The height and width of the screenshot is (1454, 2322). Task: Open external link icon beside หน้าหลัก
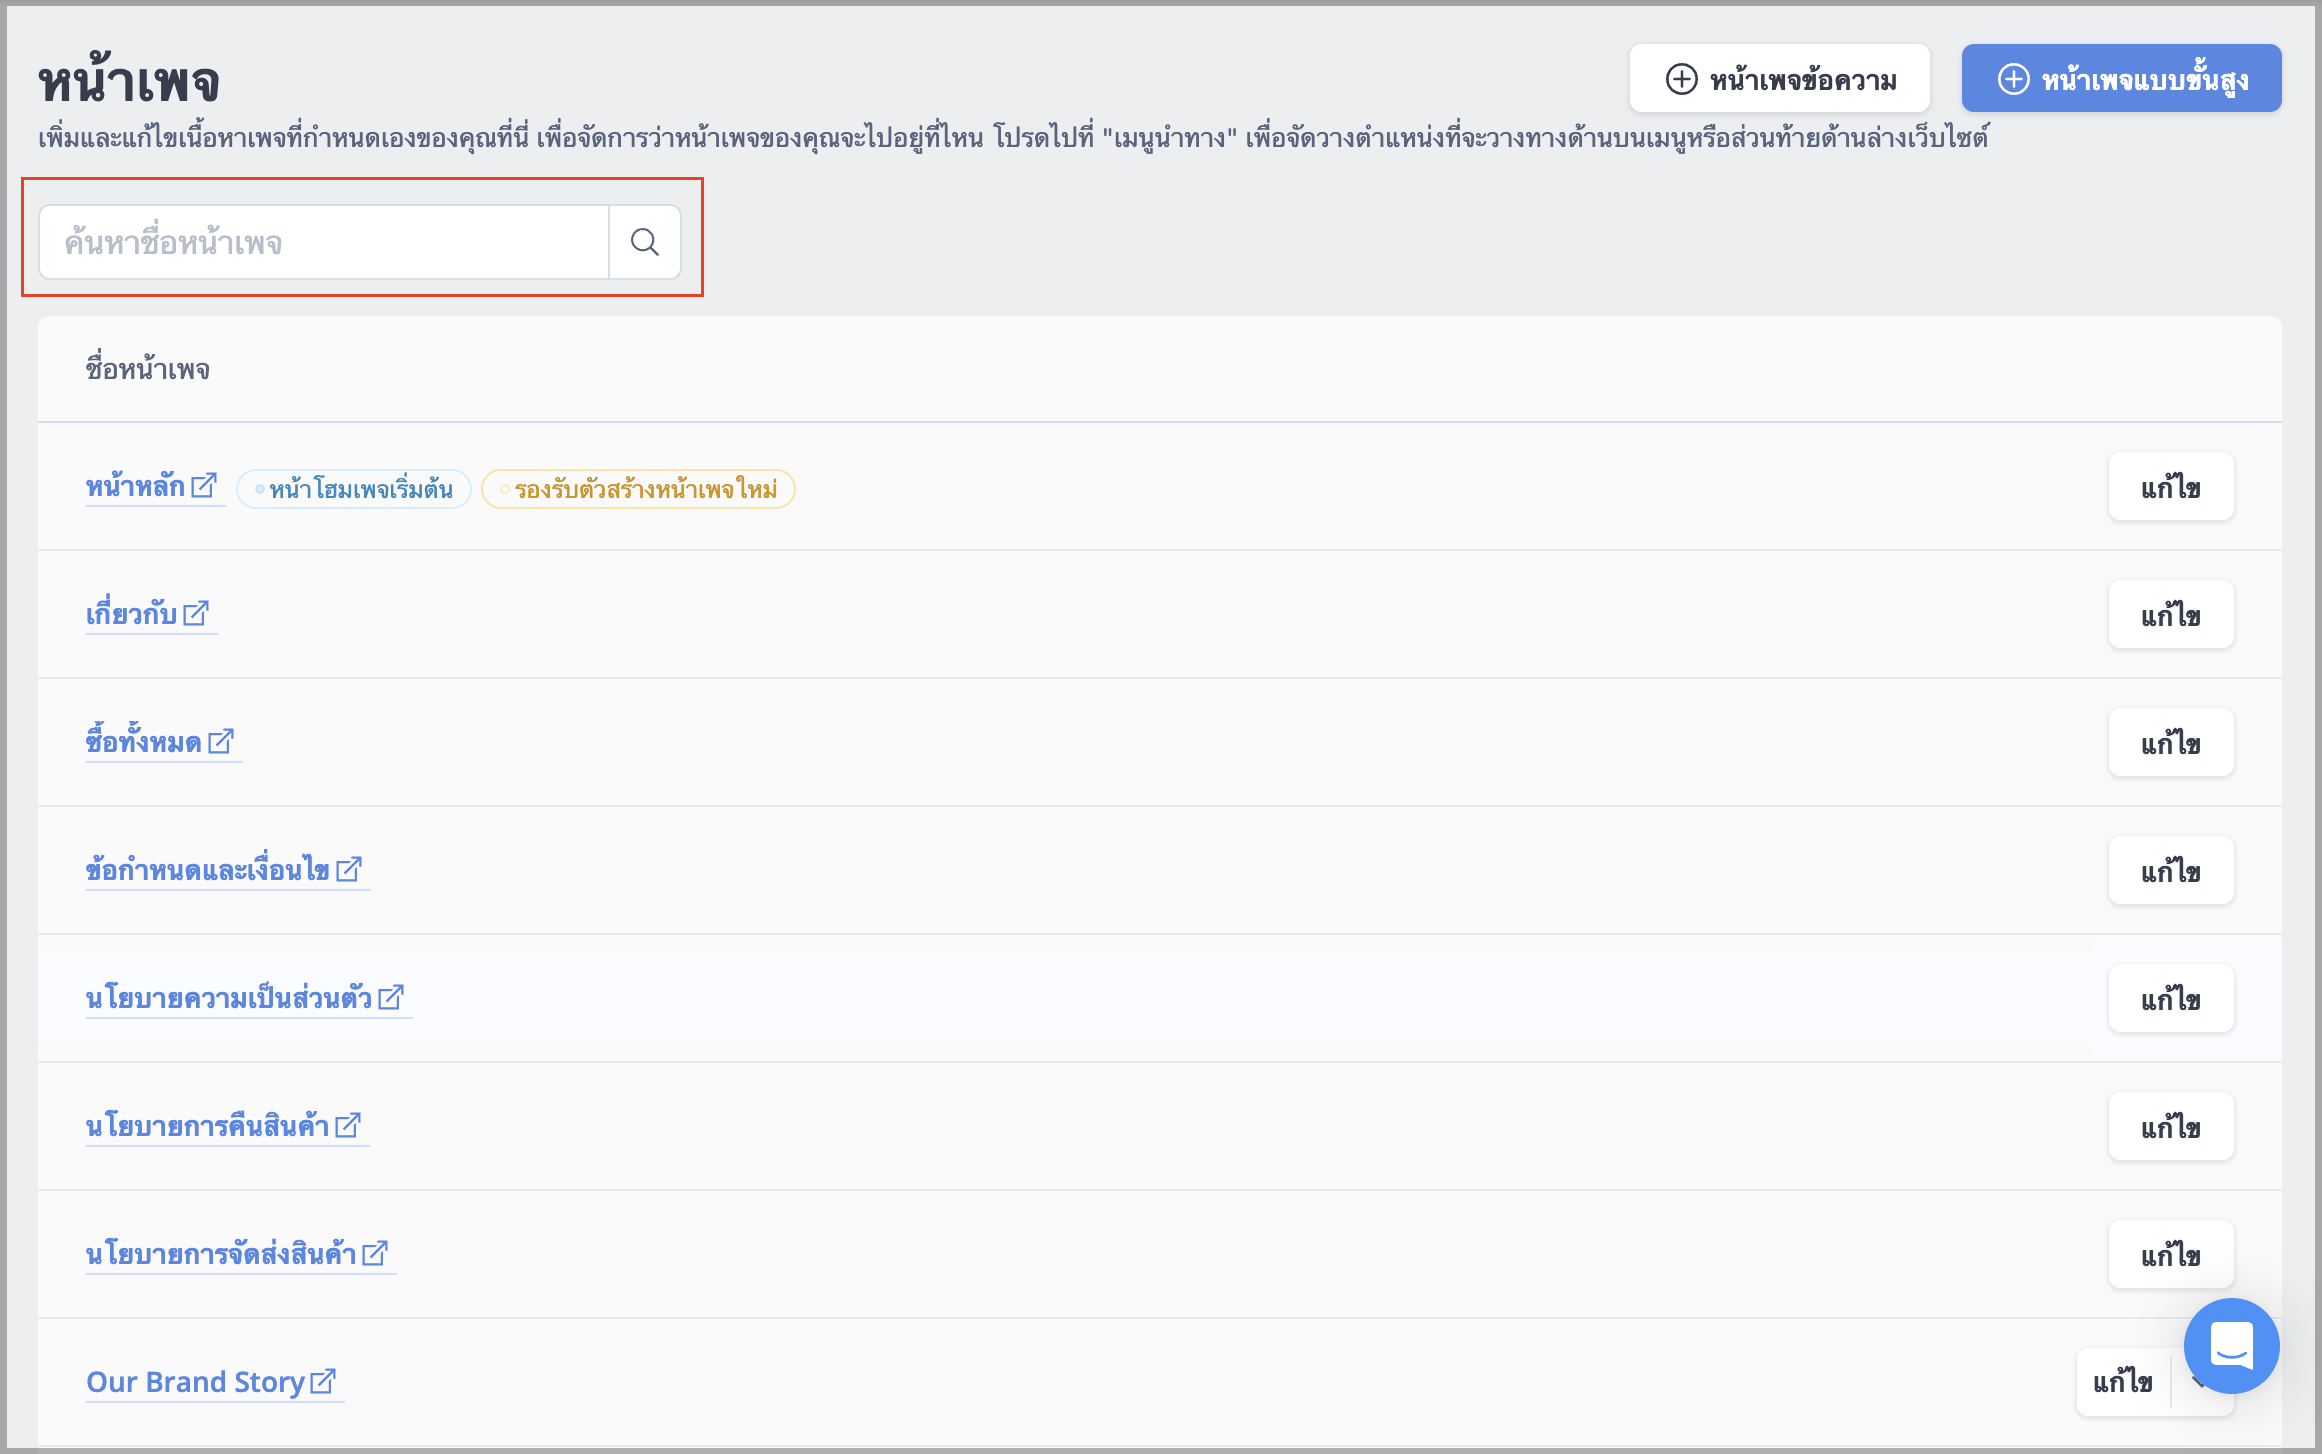[x=203, y=486]
